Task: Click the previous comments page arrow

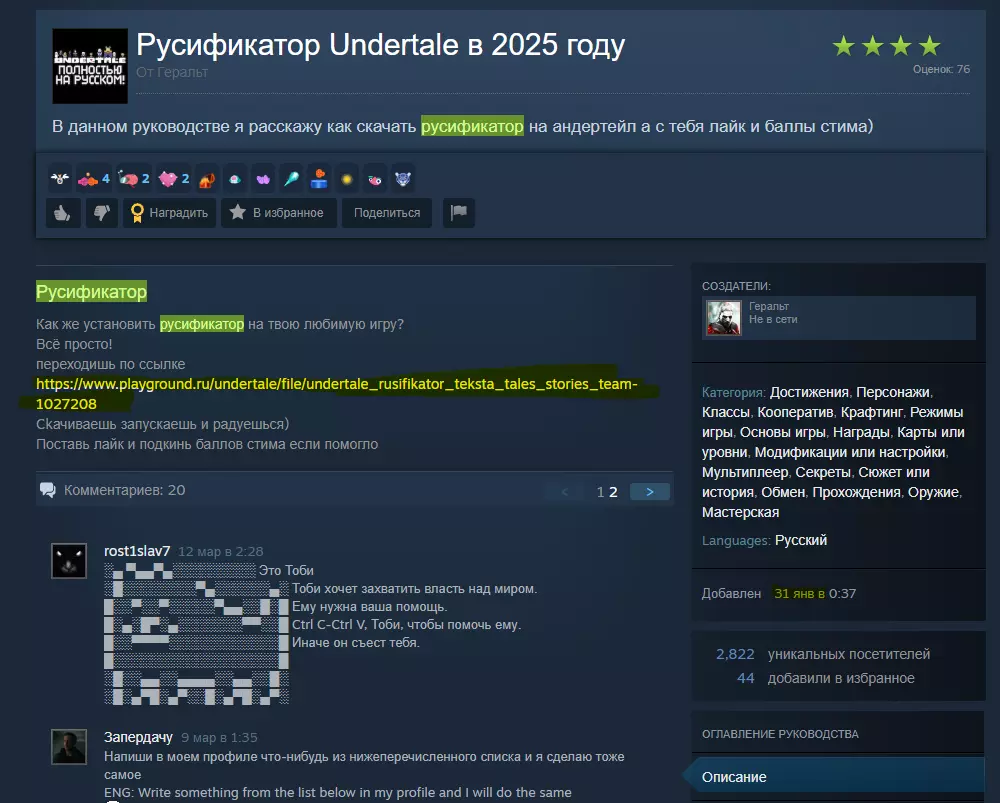Action: 564,492
